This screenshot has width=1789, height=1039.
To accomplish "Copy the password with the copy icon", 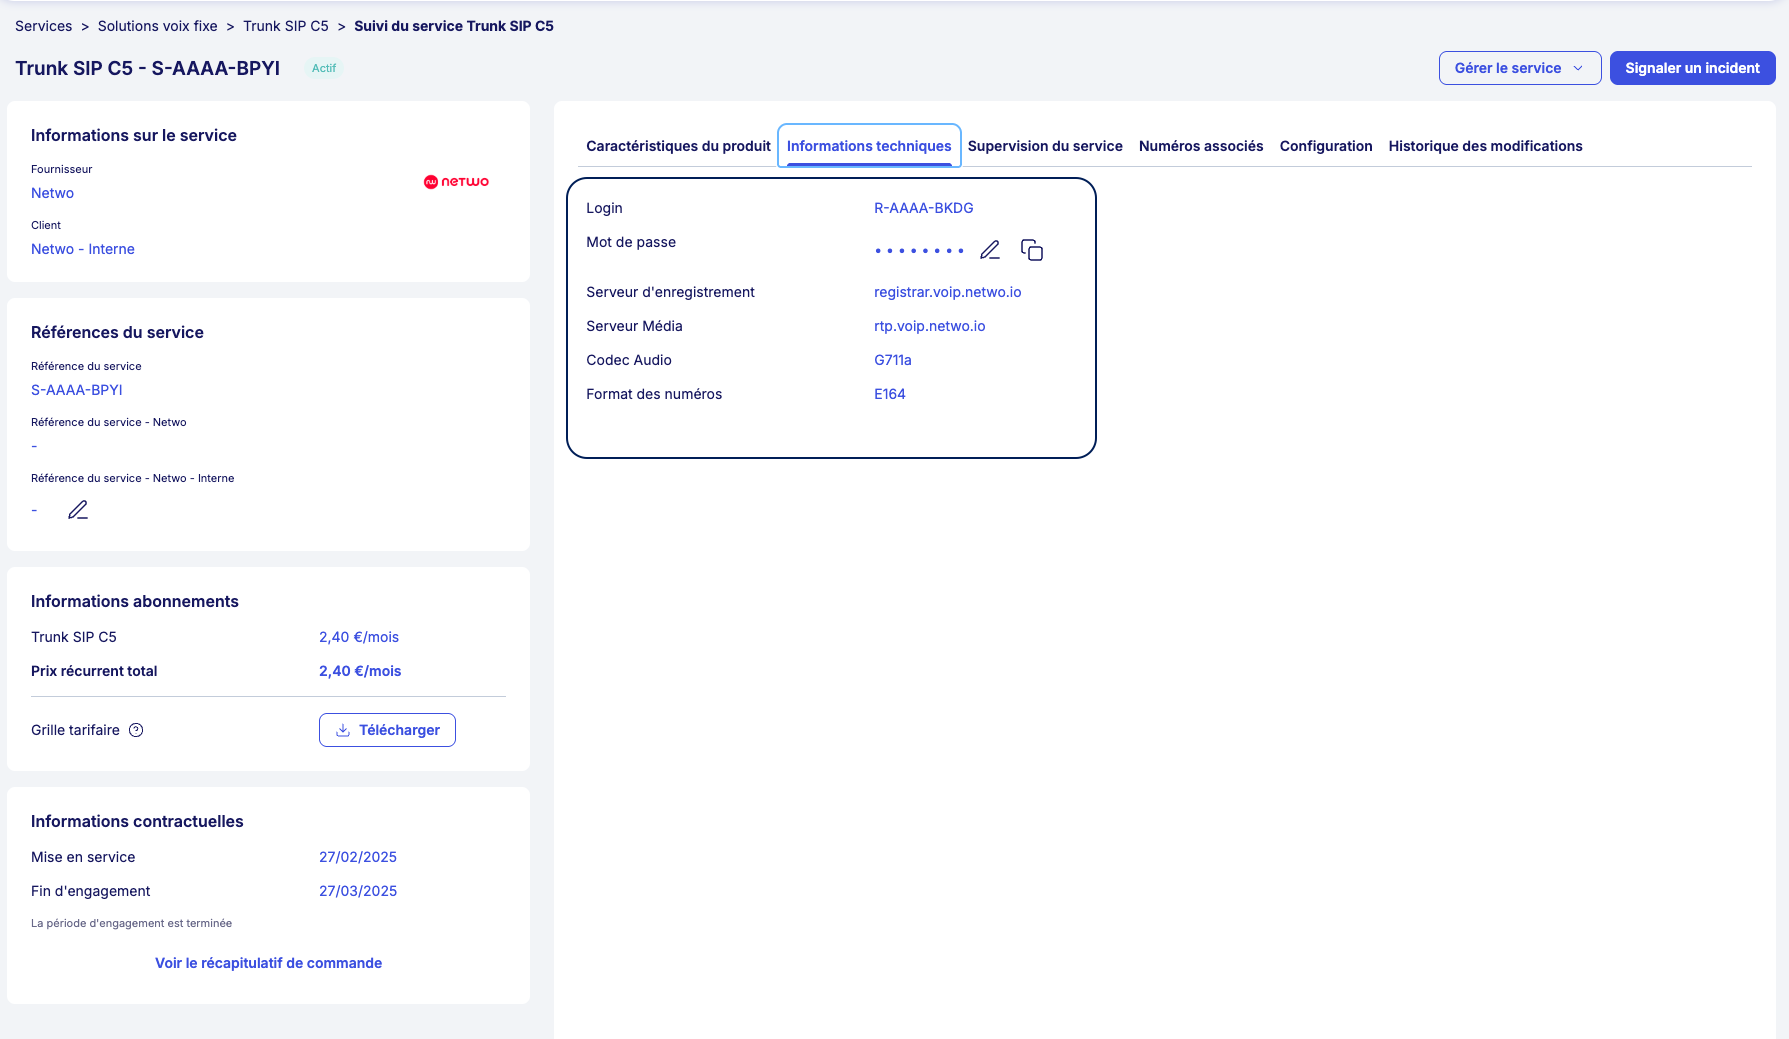I will click(x=1031, y=250).
